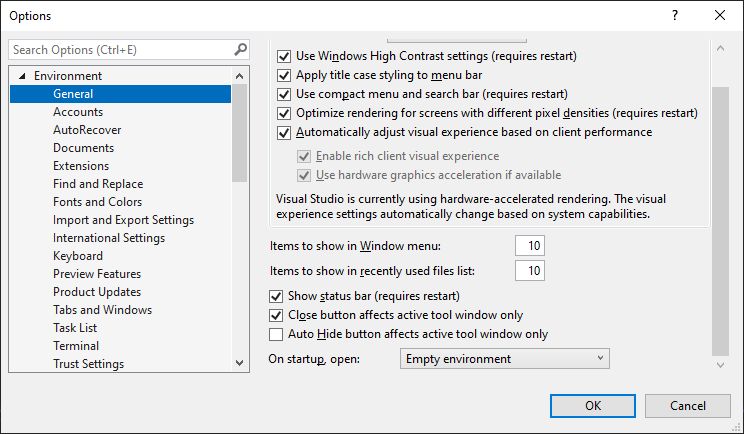This screenshot has height=434, width=744.
Task: Toggle Use compact menu and search bar
Action: click(x=284, y=94)
